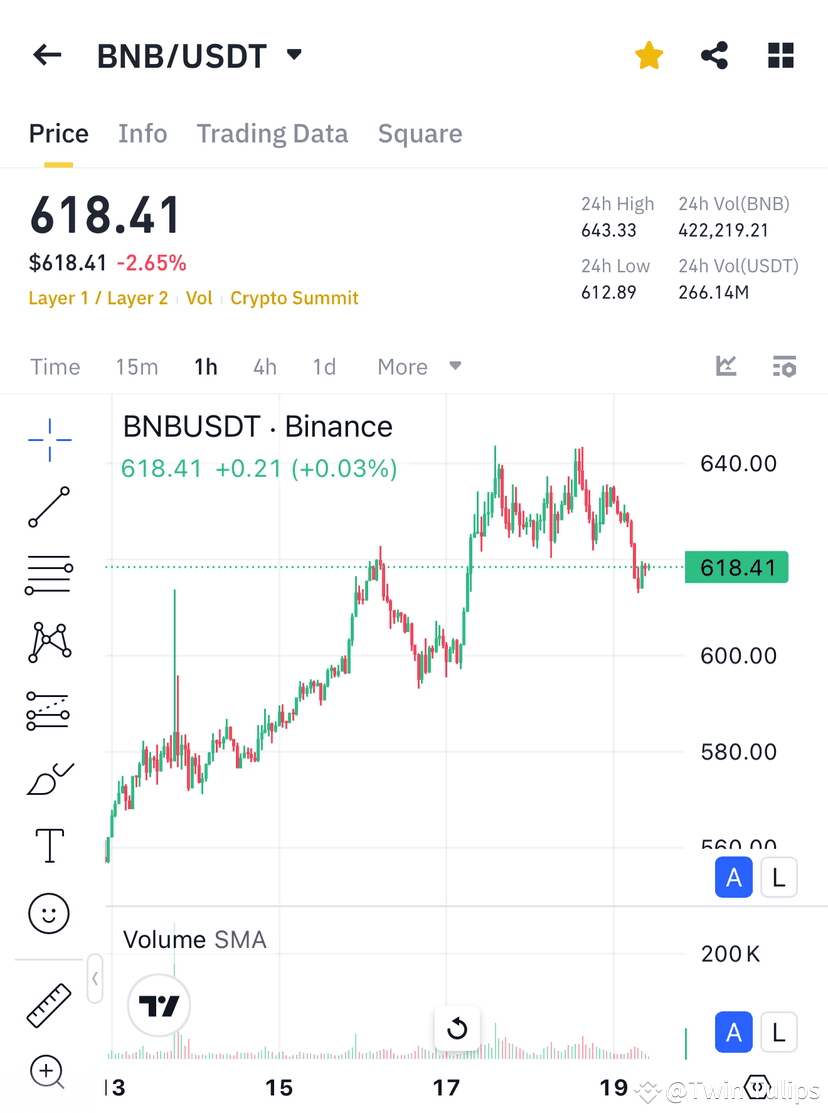The height and width of the screenshot is (1113, 828).
Task: Select the text annotation tool
Action: tap(49, 845)
